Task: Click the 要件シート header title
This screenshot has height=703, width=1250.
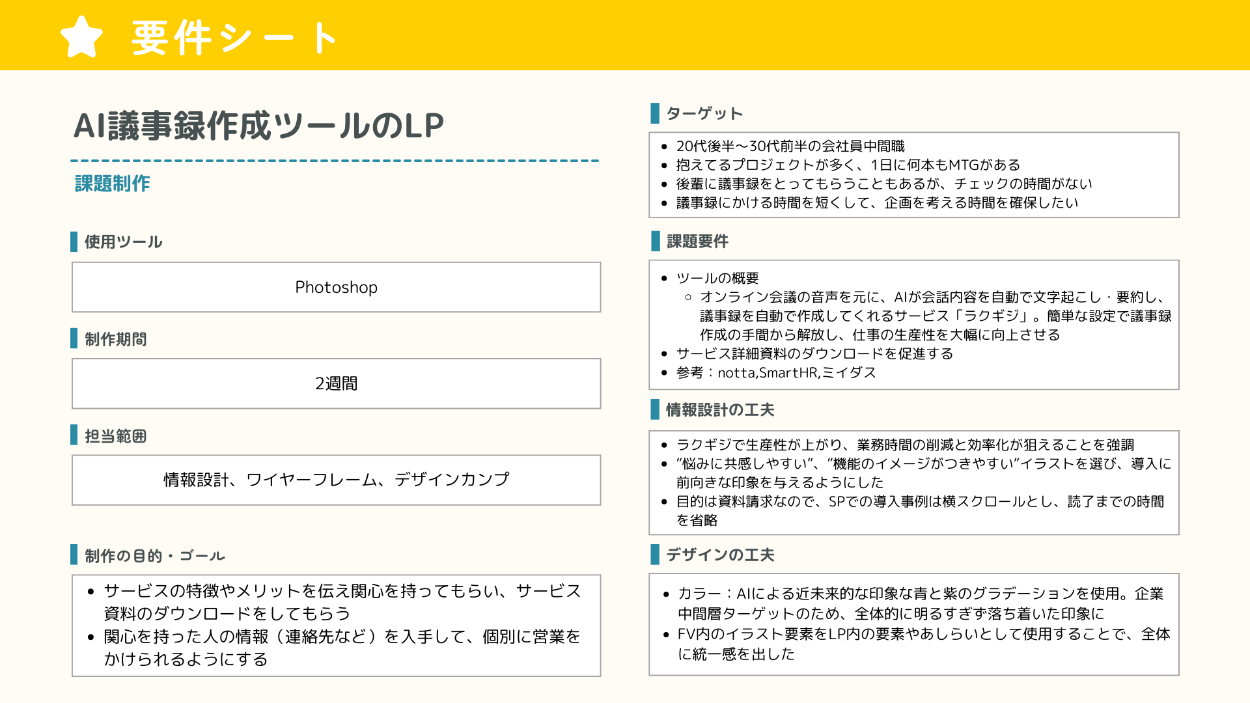Action: 236,38
